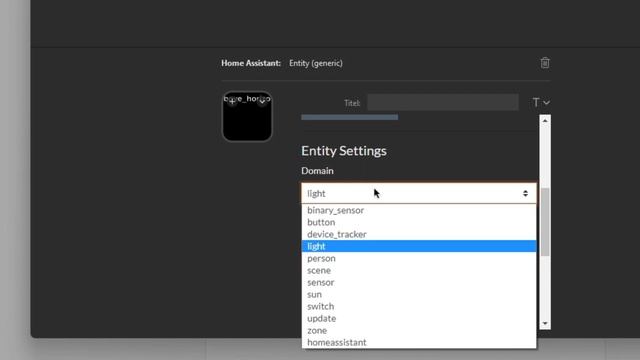Delete the action with the trash icon
Screen dimensions: 640x360
click(x=545, y=63)
